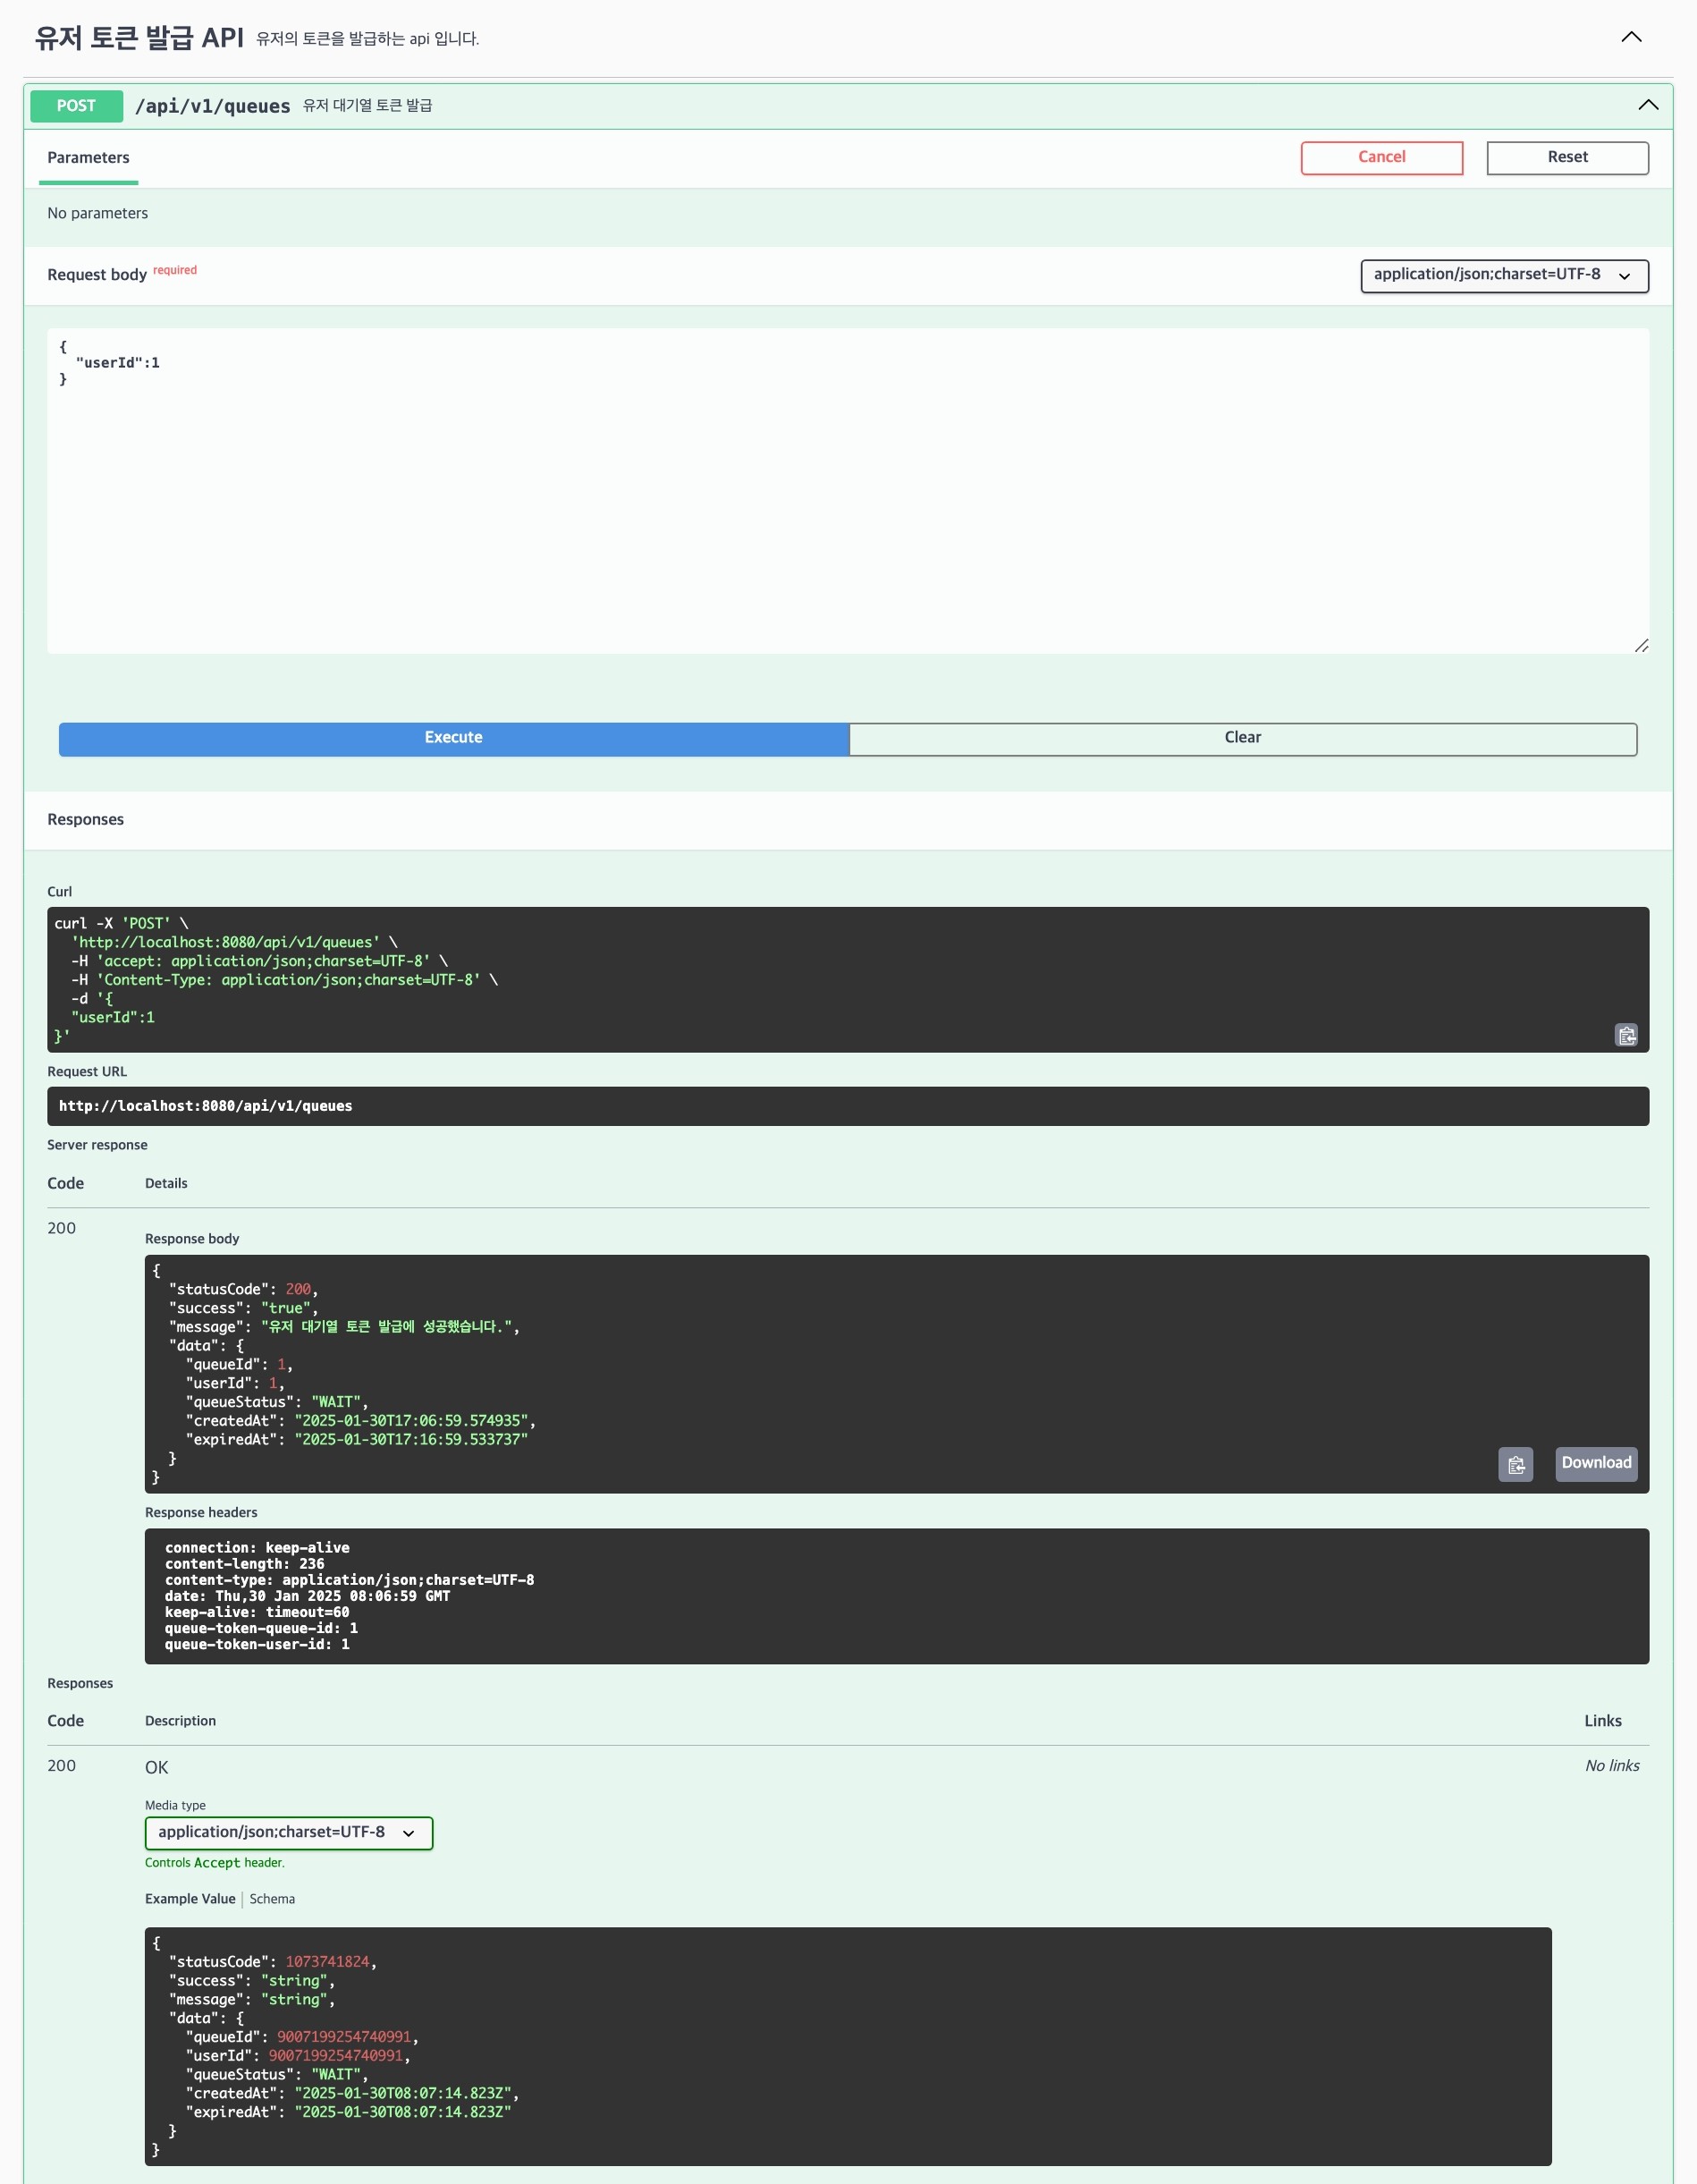Click the Response headers label
The image size is (1697, 2184).
201,1512
